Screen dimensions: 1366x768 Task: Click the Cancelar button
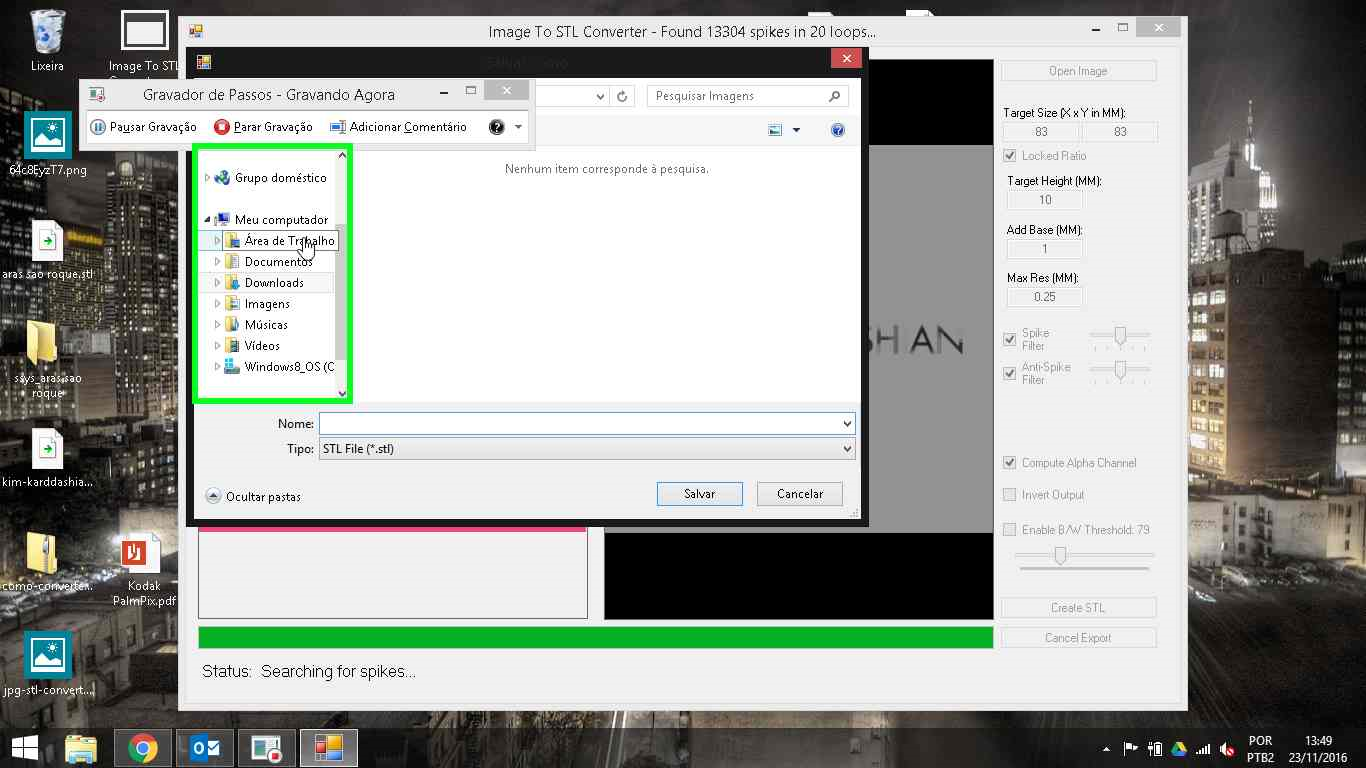click(800, 494)
